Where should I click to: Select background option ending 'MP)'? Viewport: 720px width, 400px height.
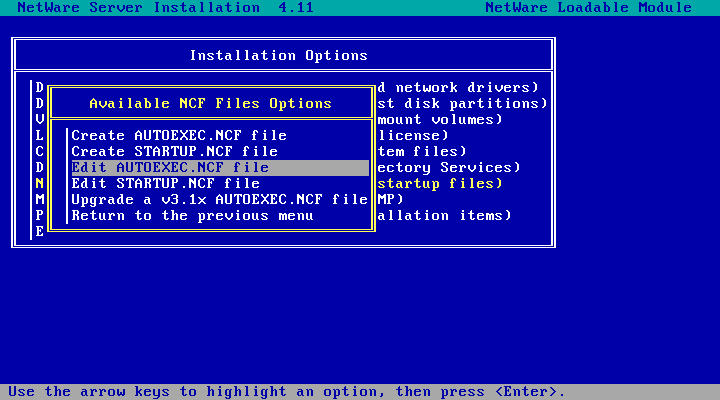point(390,200)
